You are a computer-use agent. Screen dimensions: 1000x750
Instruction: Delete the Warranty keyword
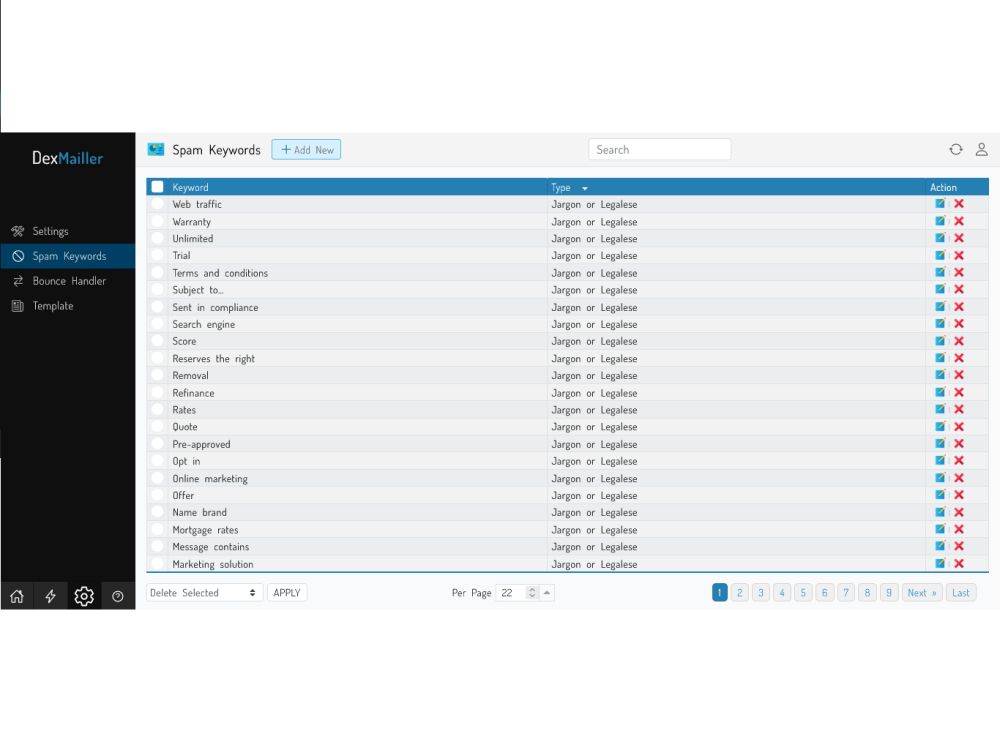(959, 221)
